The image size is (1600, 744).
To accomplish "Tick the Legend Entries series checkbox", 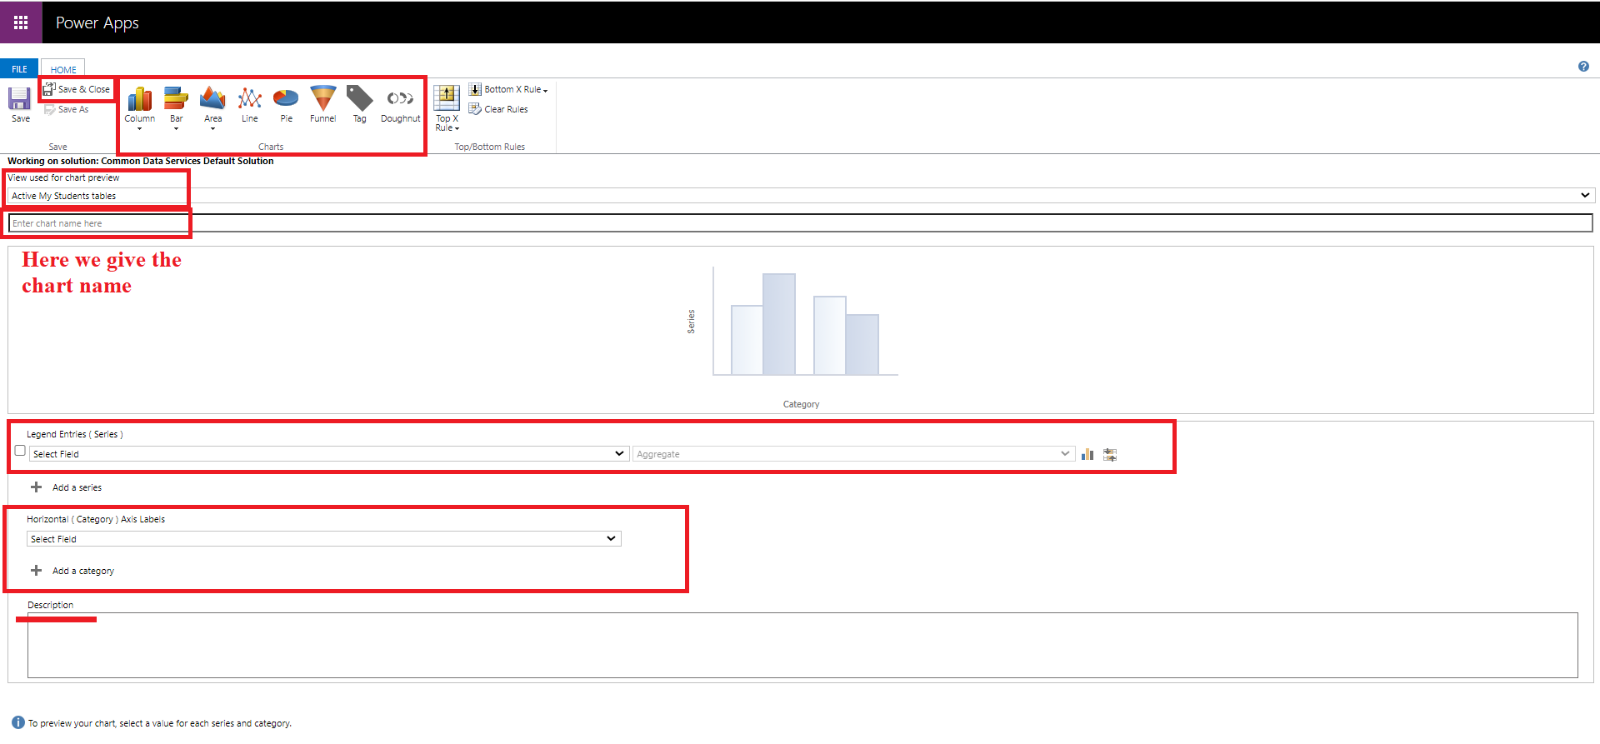I will point(20,451).
